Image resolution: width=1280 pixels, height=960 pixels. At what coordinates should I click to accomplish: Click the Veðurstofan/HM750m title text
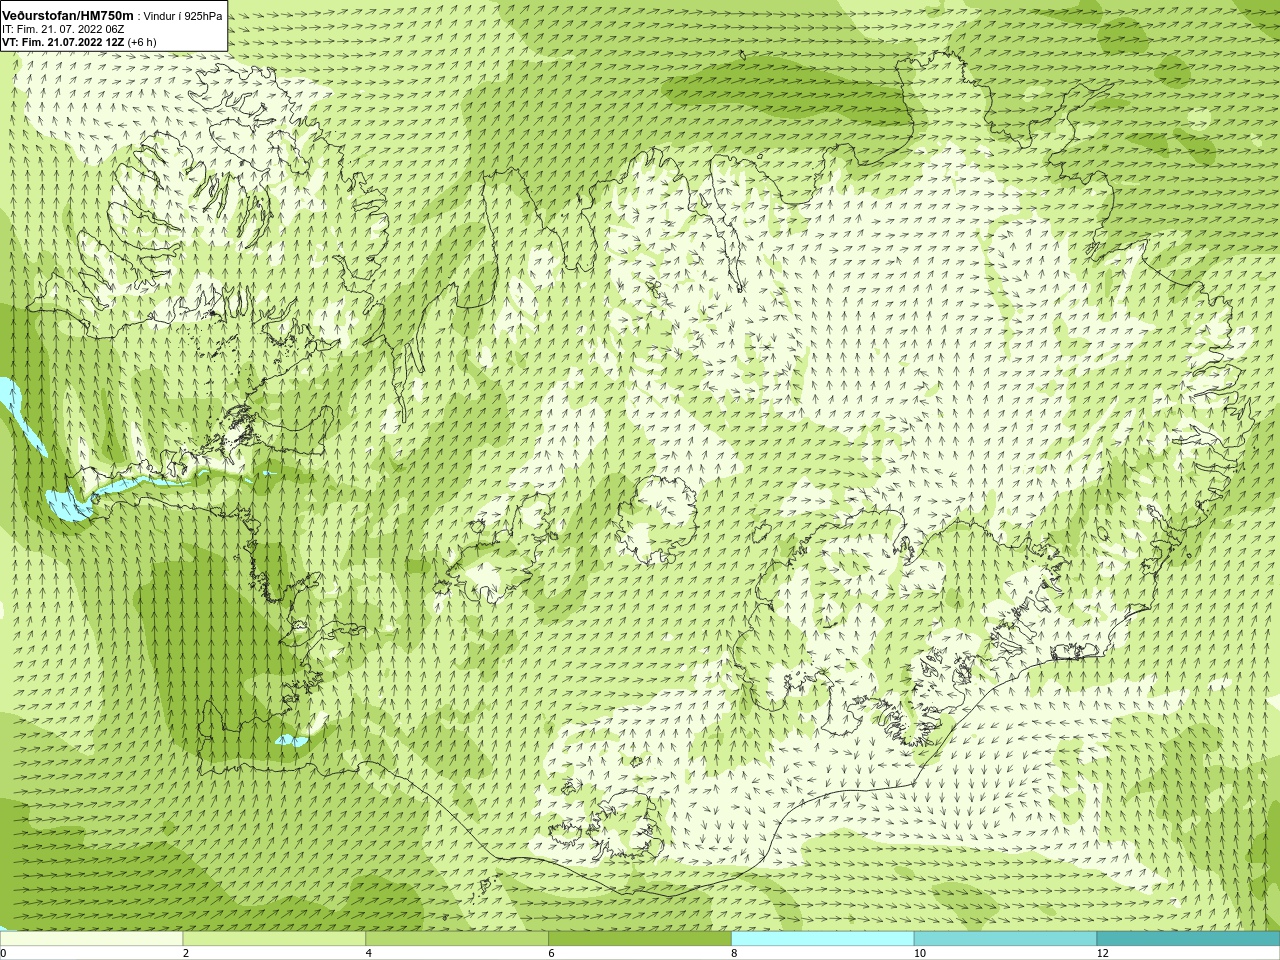tap(67, 16)
